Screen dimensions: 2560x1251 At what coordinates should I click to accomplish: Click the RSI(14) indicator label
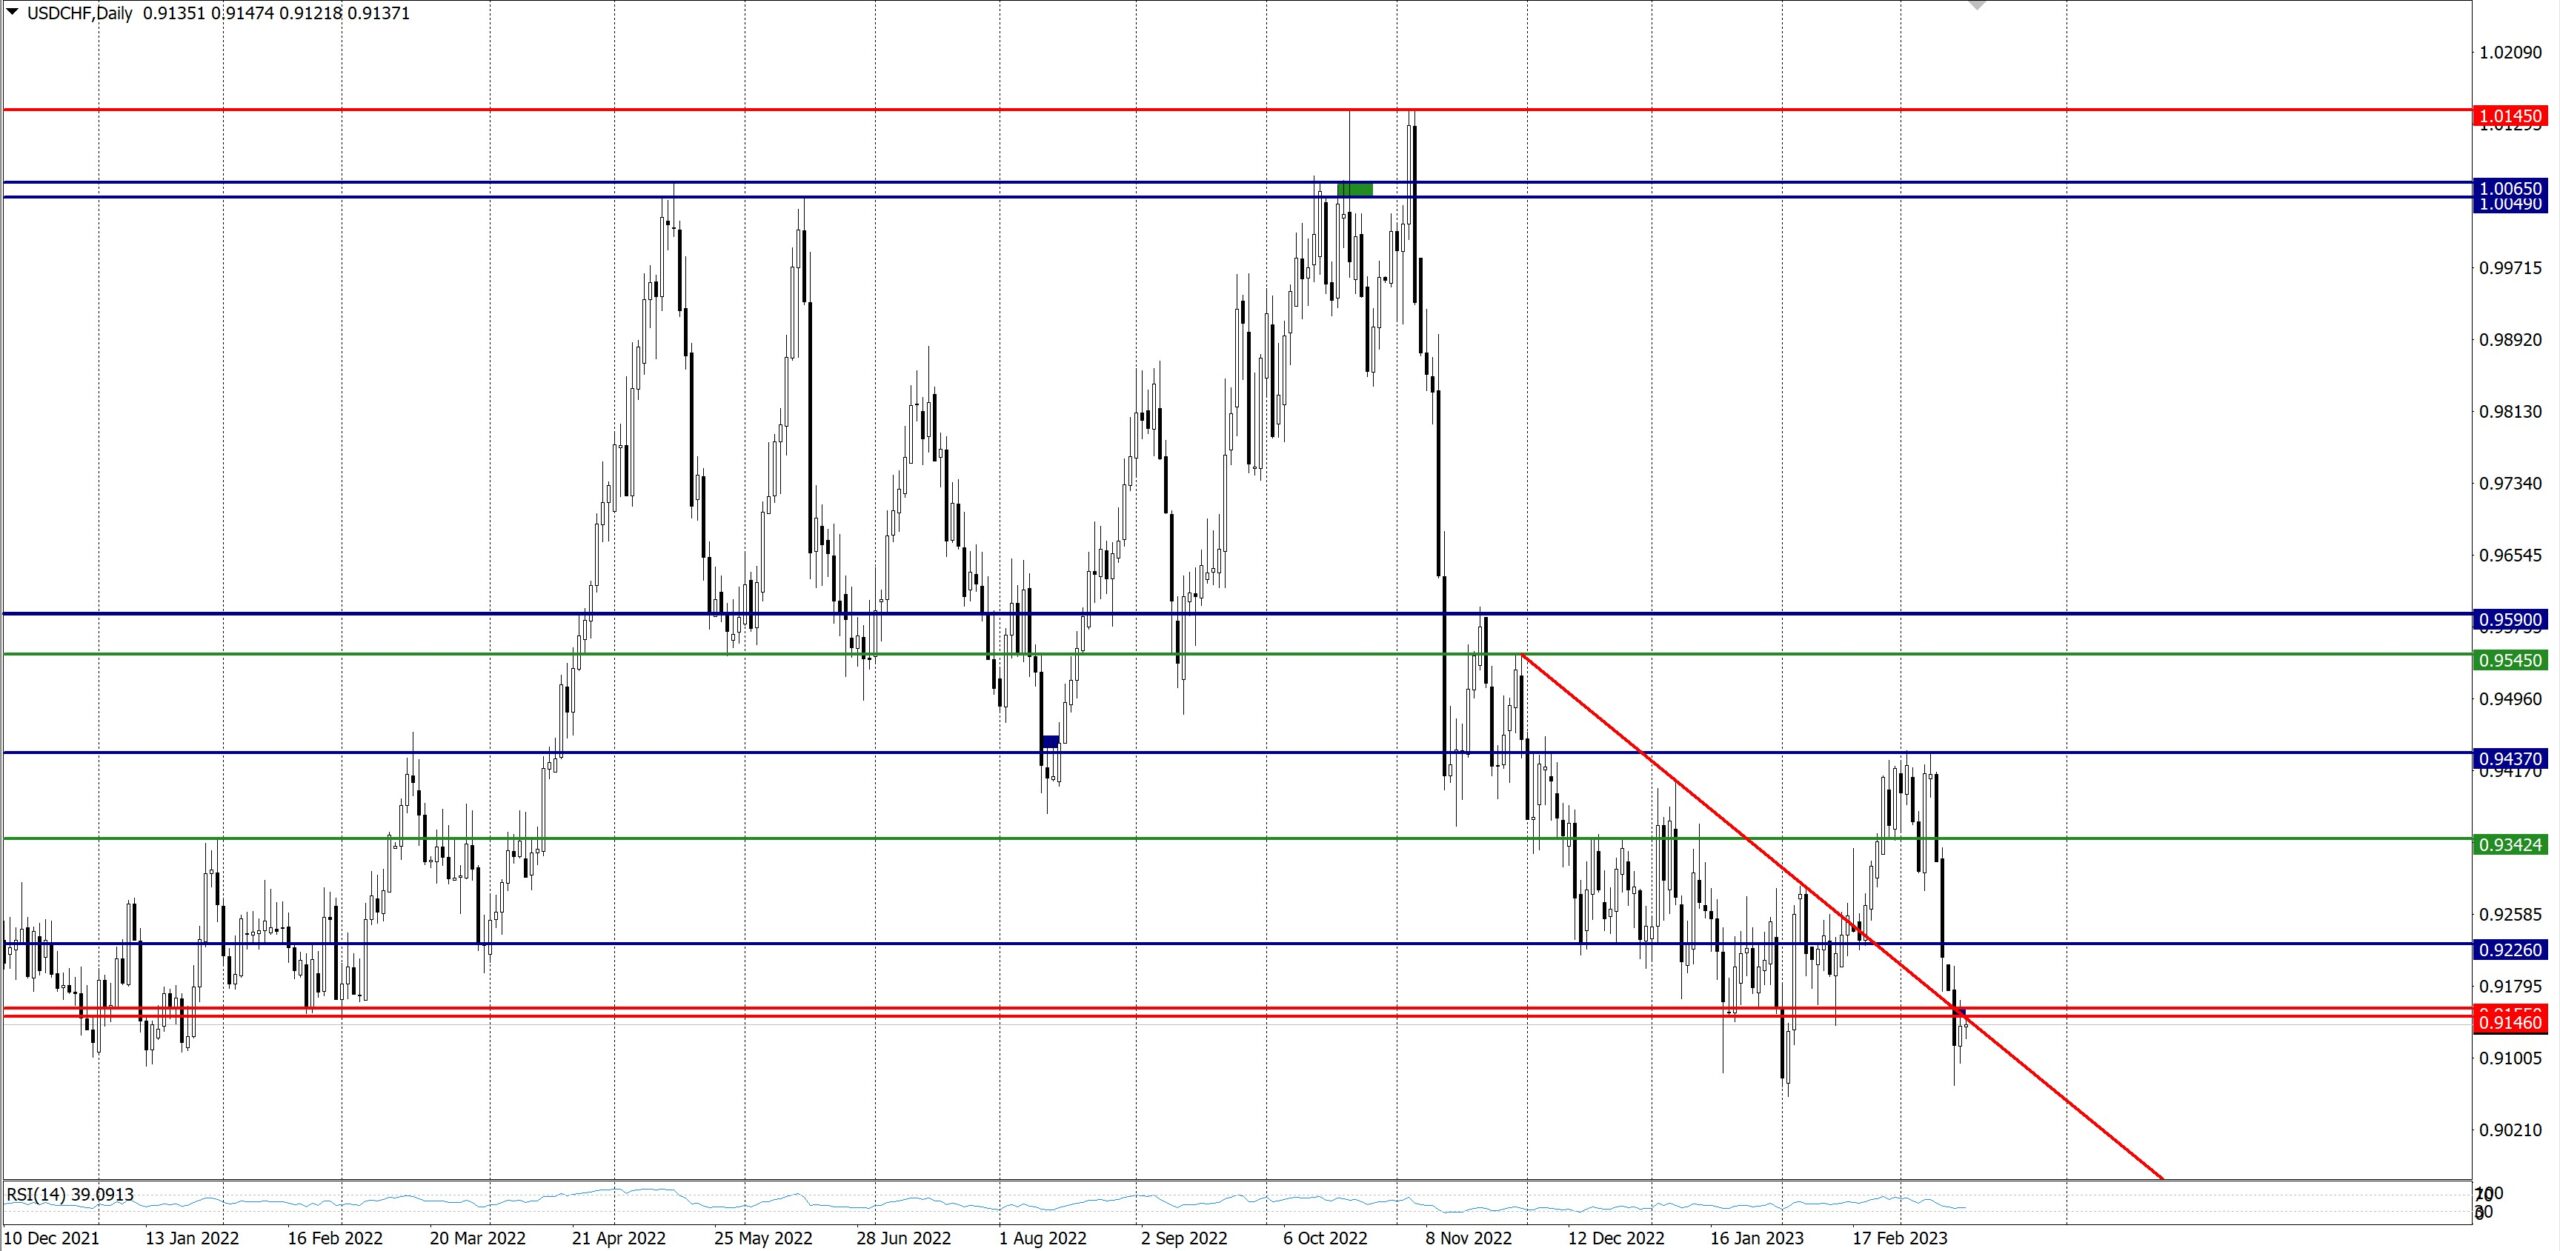pos(70,1194)
